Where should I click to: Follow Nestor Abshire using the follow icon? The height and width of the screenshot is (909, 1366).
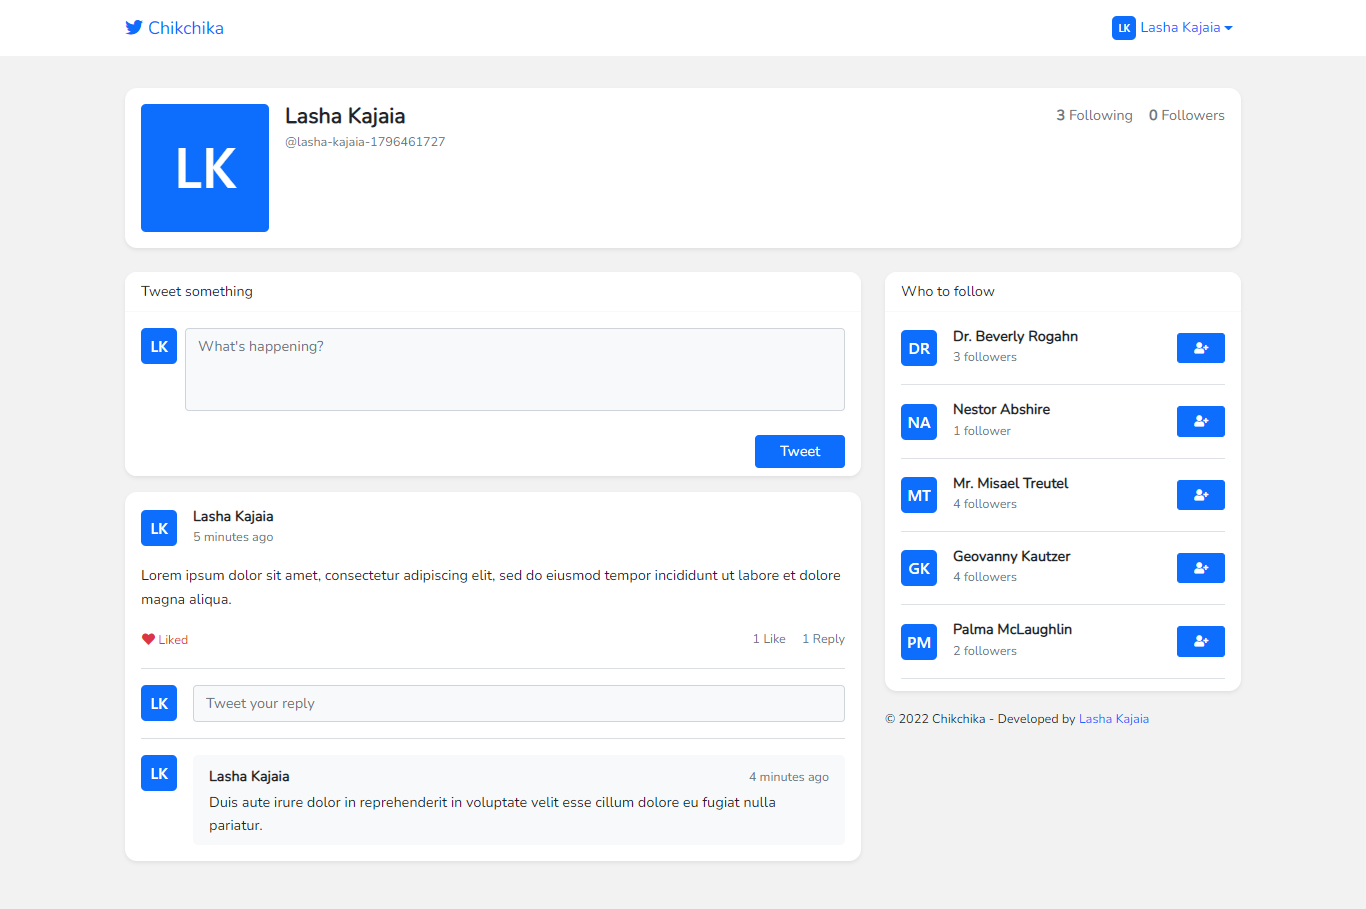point(1200,421)
